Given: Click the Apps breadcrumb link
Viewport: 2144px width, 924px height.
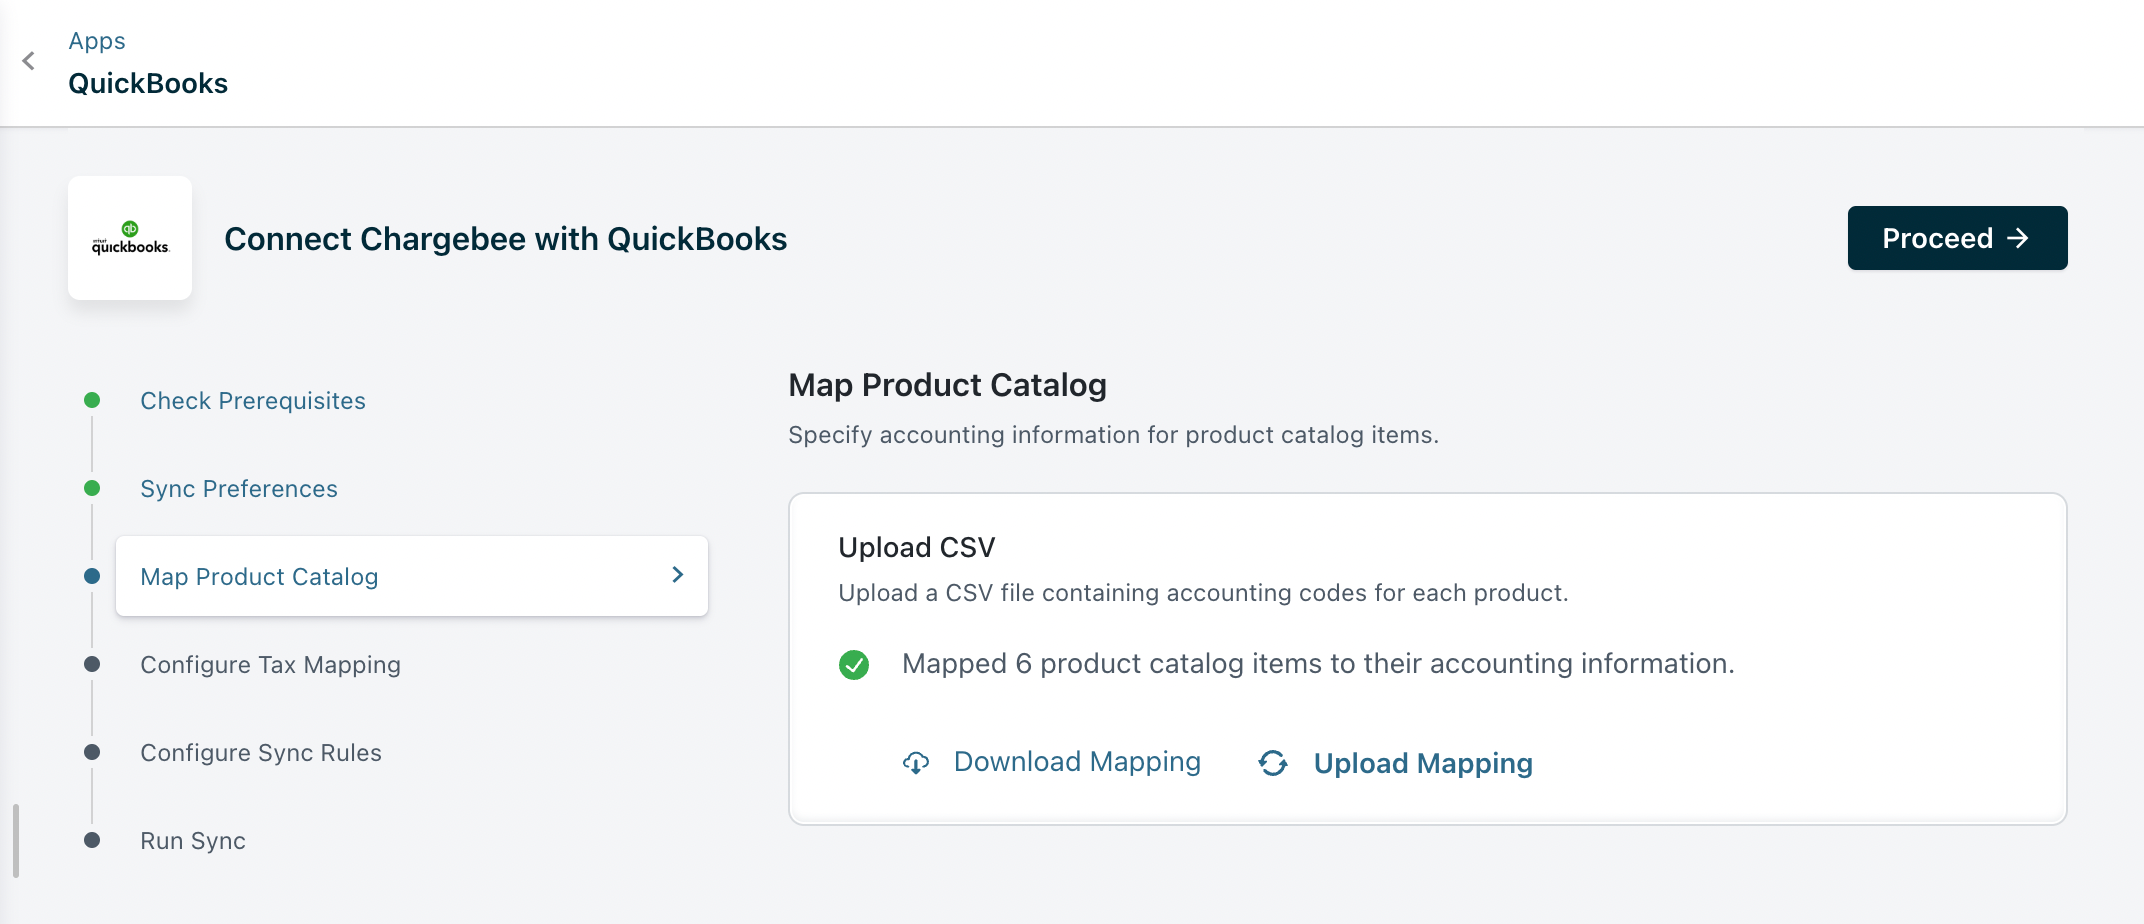Looking at the screenshot, I should tap(97, 41).
